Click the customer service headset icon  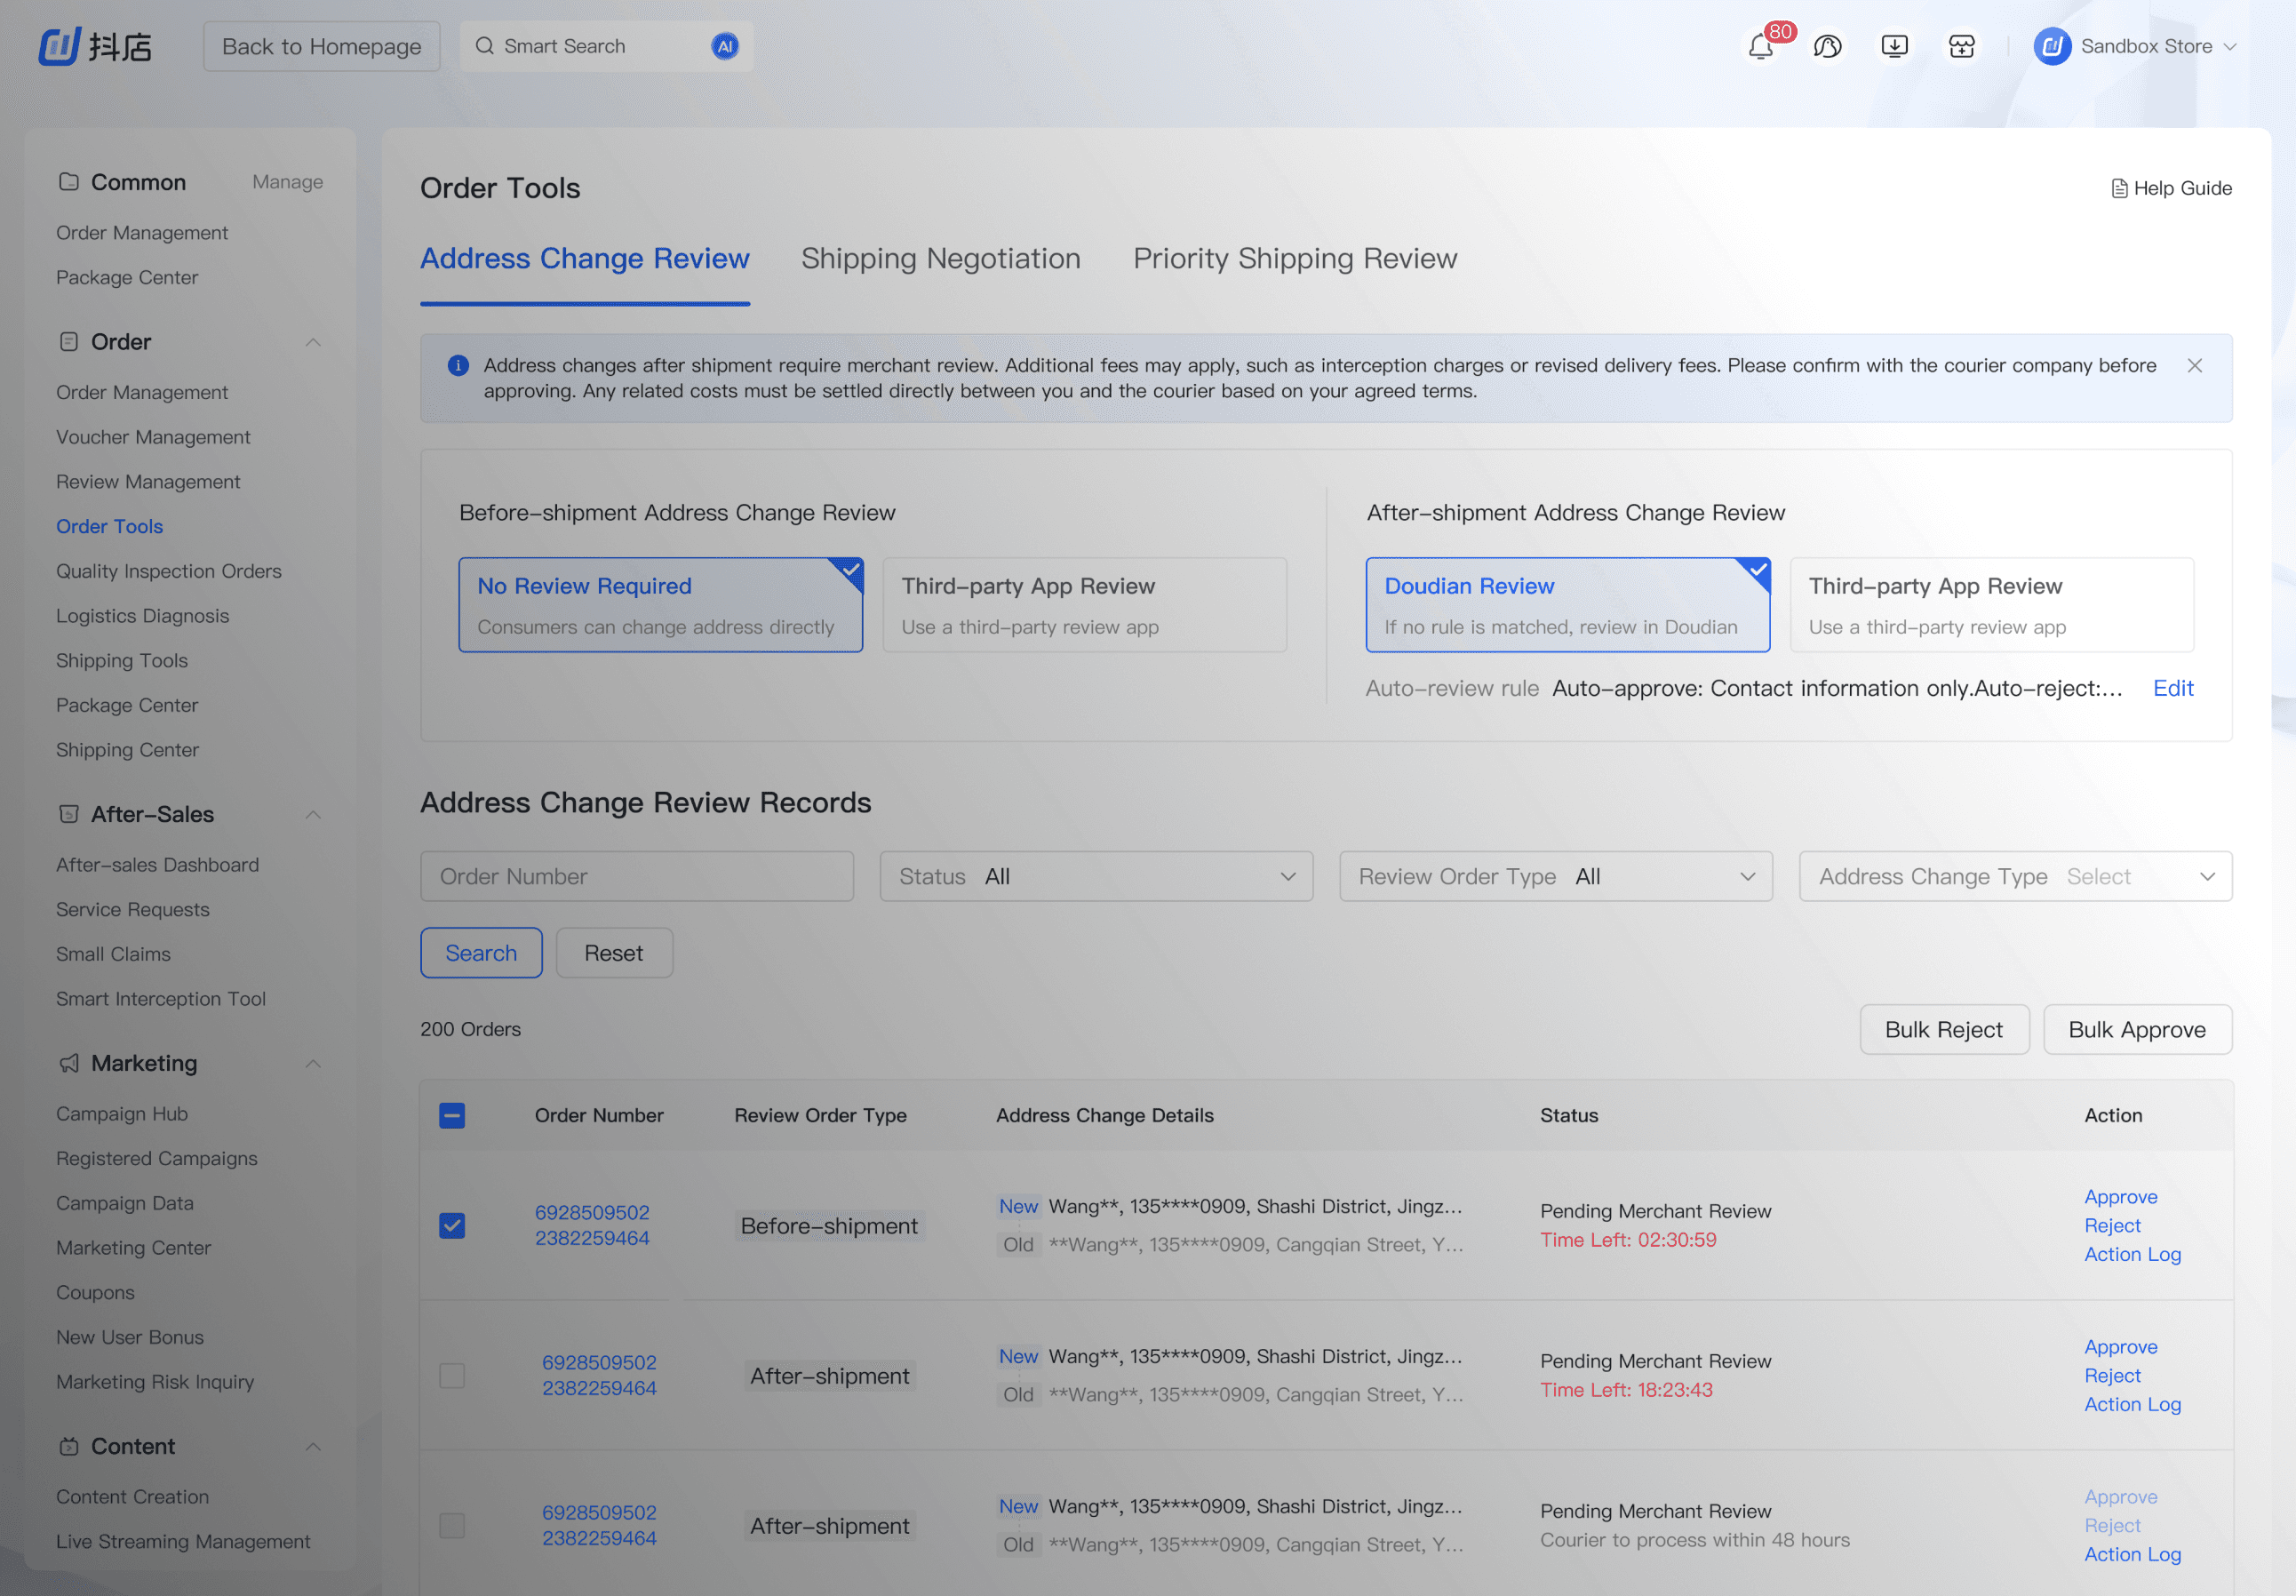pos(1827,47)
